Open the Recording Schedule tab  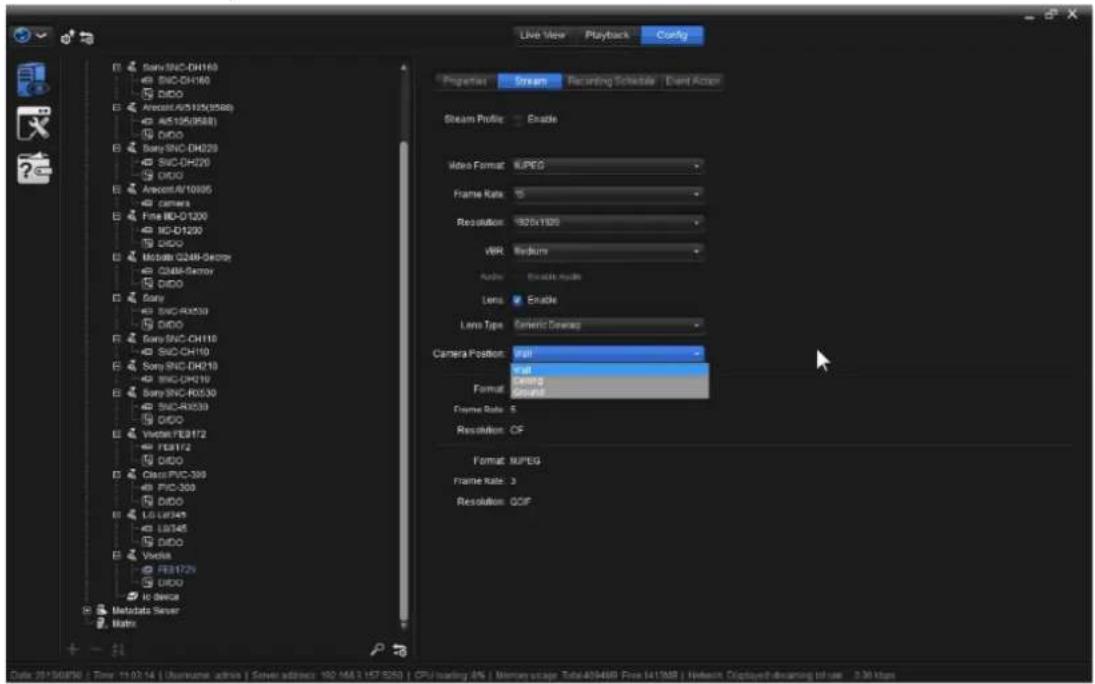pos(611,81)
